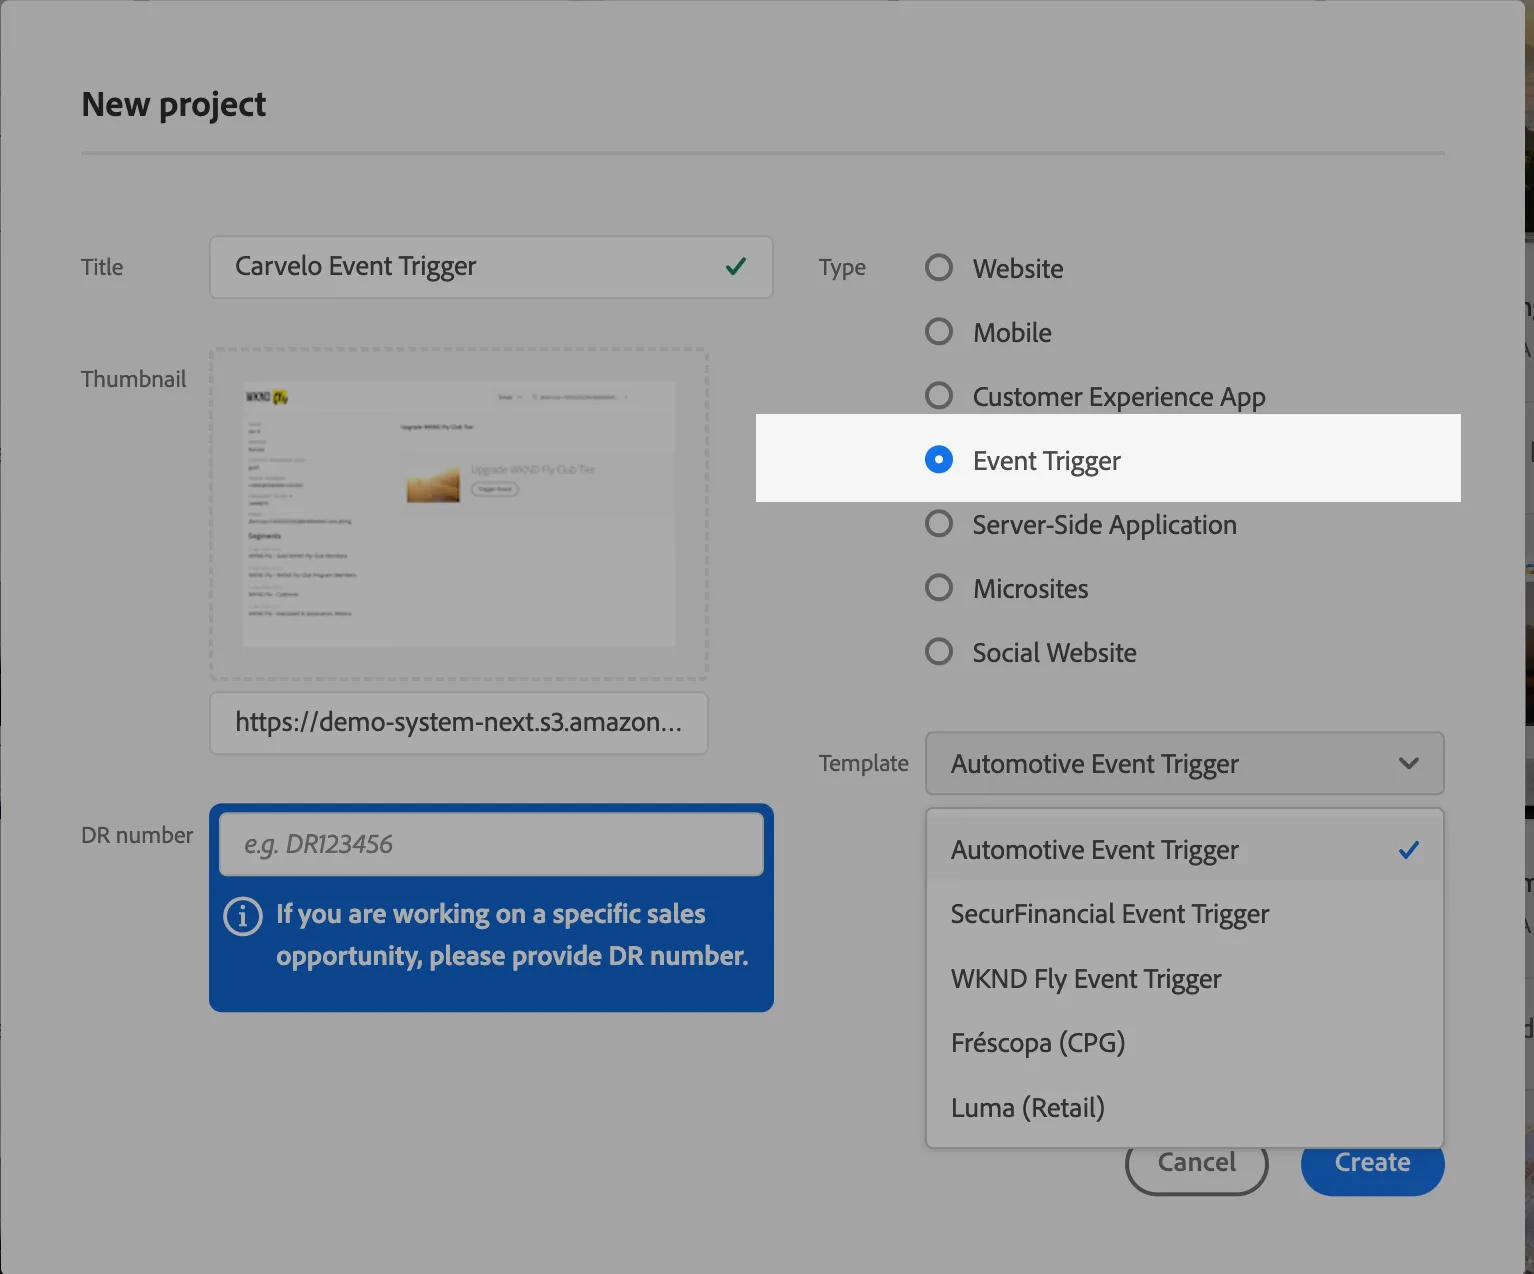Select the Mobile type radio button

pos(939,332)
